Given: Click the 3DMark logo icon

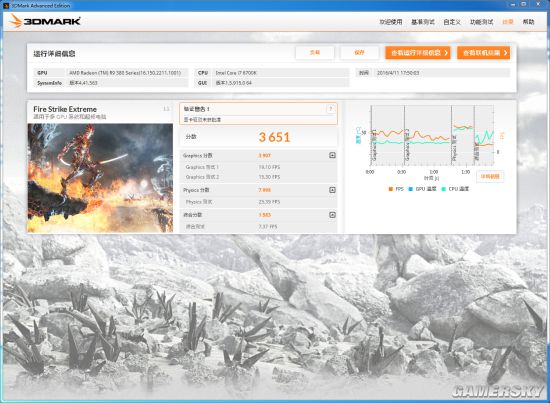Looking at the screenshot, I should (15, 21).
